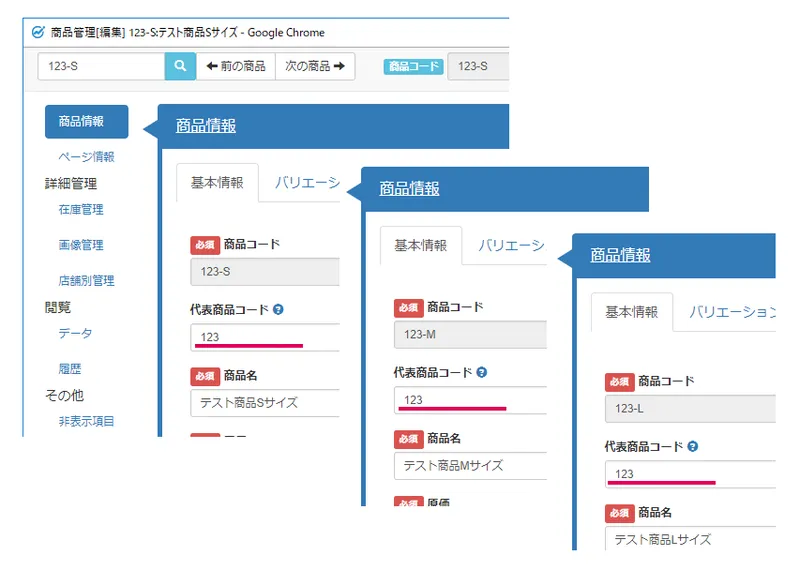The width and height of the screenshot is (800, 567).
Task: Click the search field containing 123-S
Action: point(102,66)
